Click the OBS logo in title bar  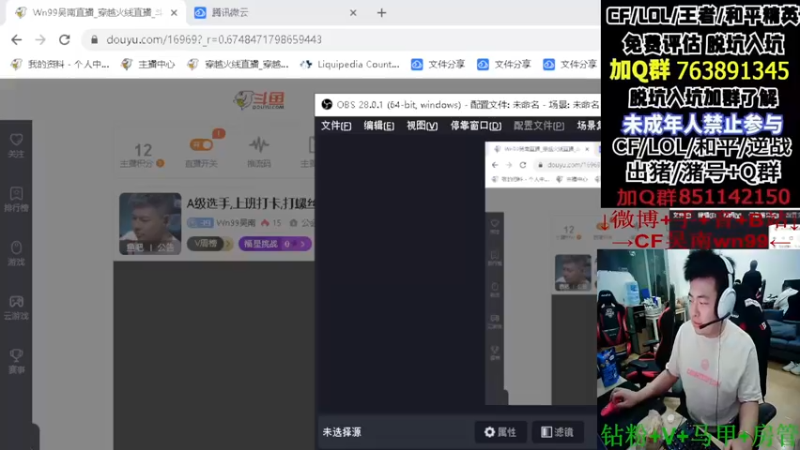coord(327,105)
